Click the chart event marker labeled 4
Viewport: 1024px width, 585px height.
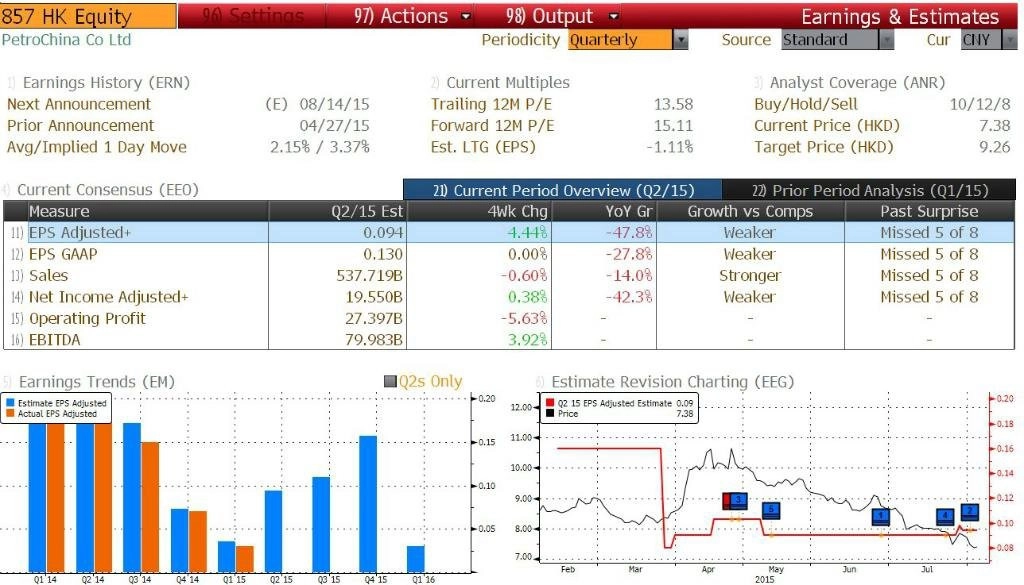point(945,516)
